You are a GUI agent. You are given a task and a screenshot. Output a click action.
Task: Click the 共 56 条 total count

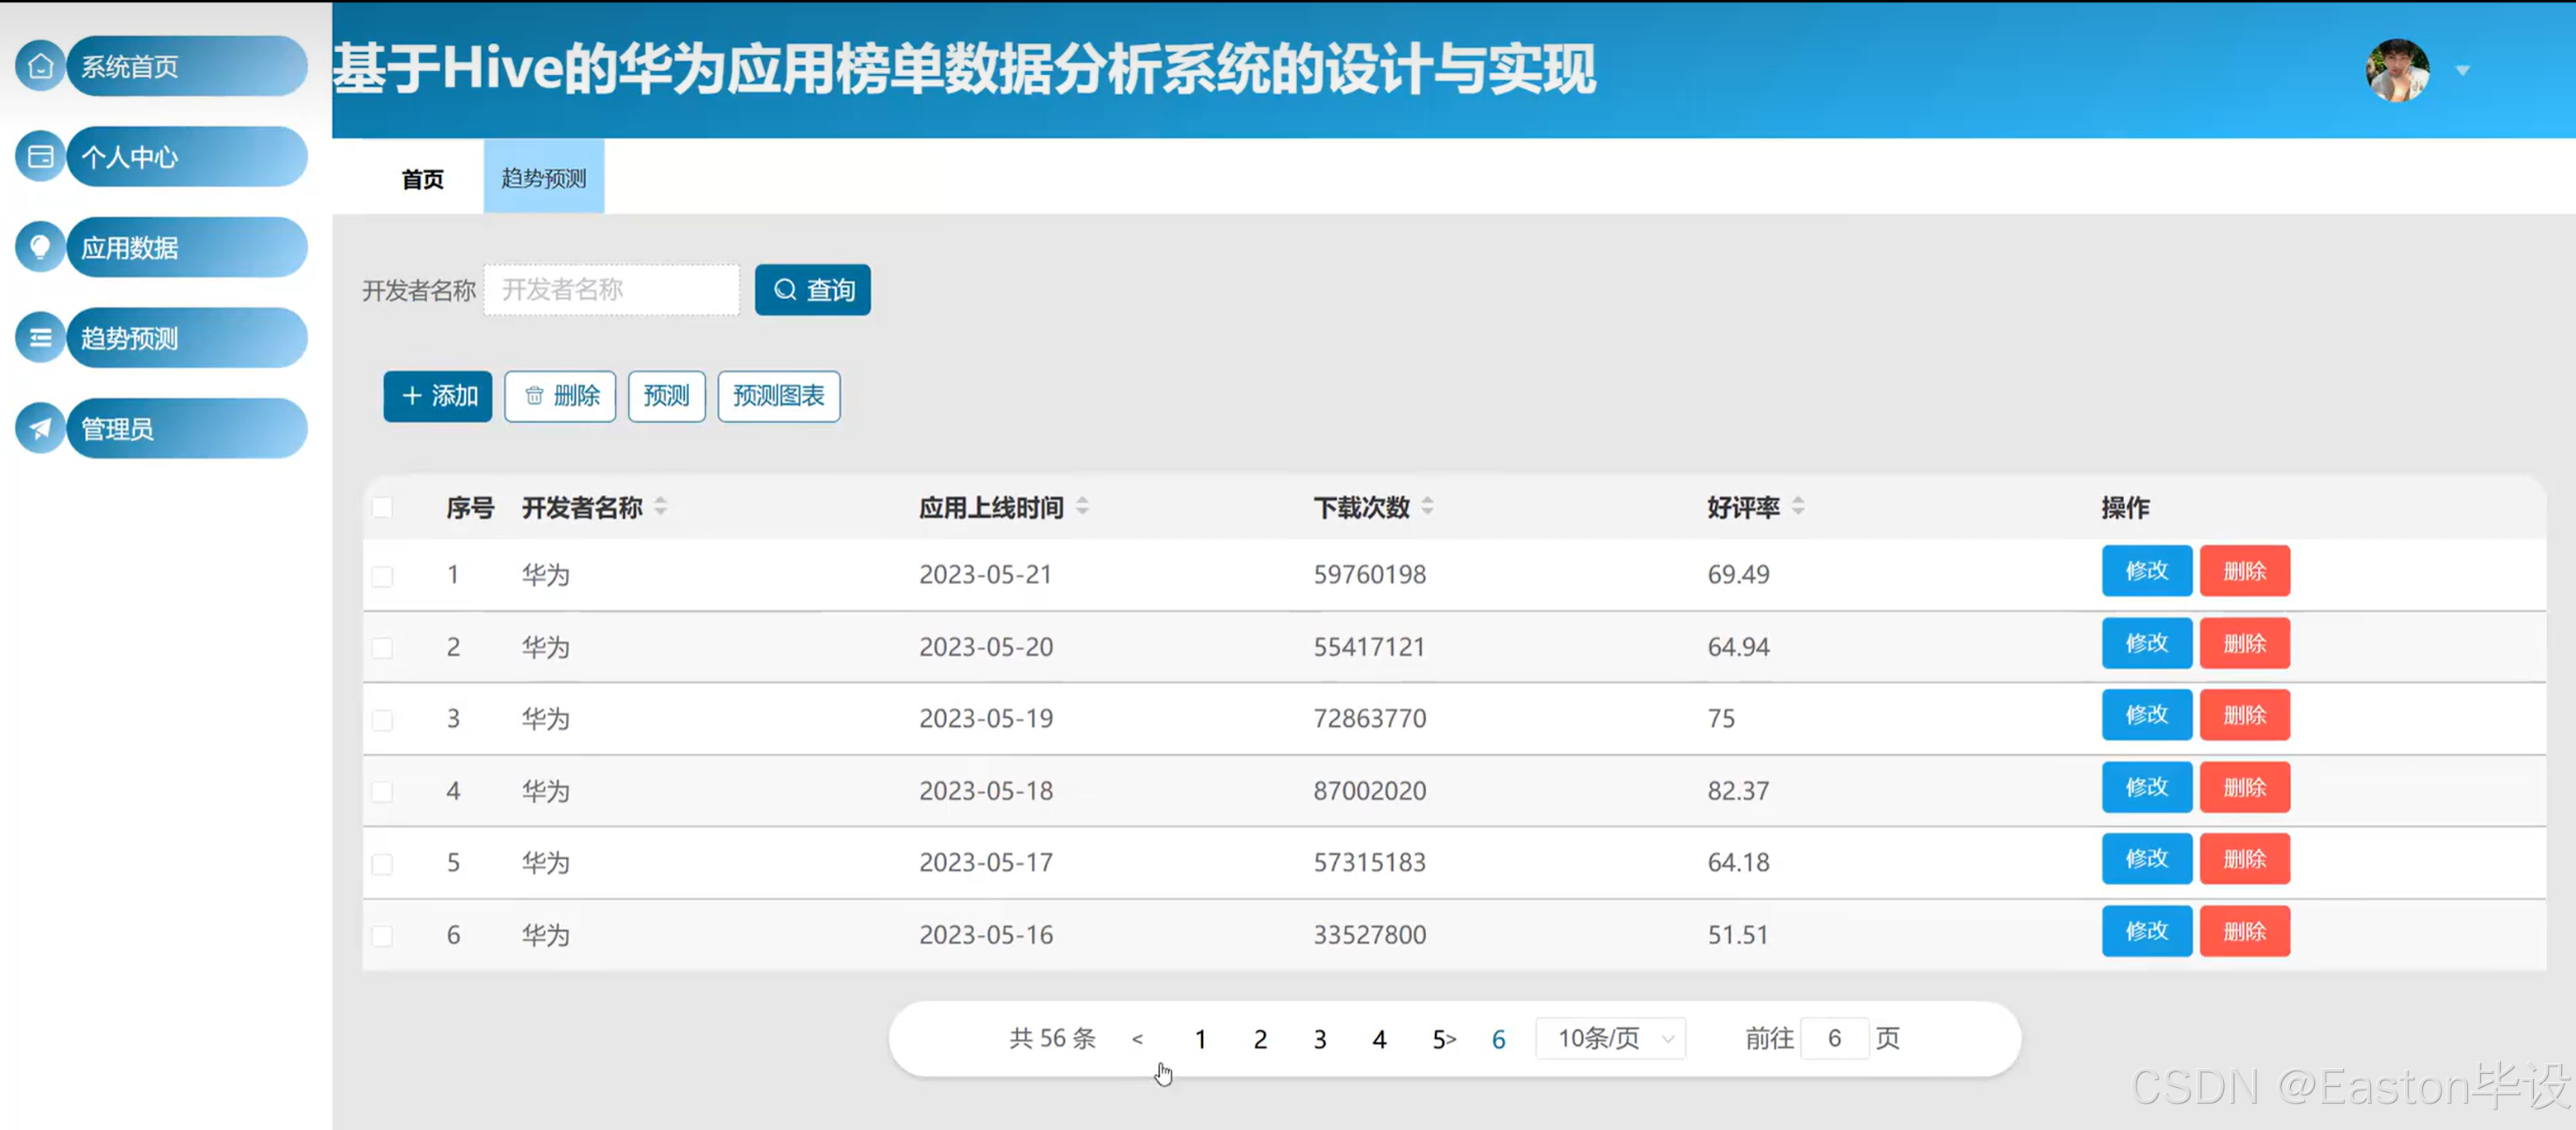(1053, 1038)
